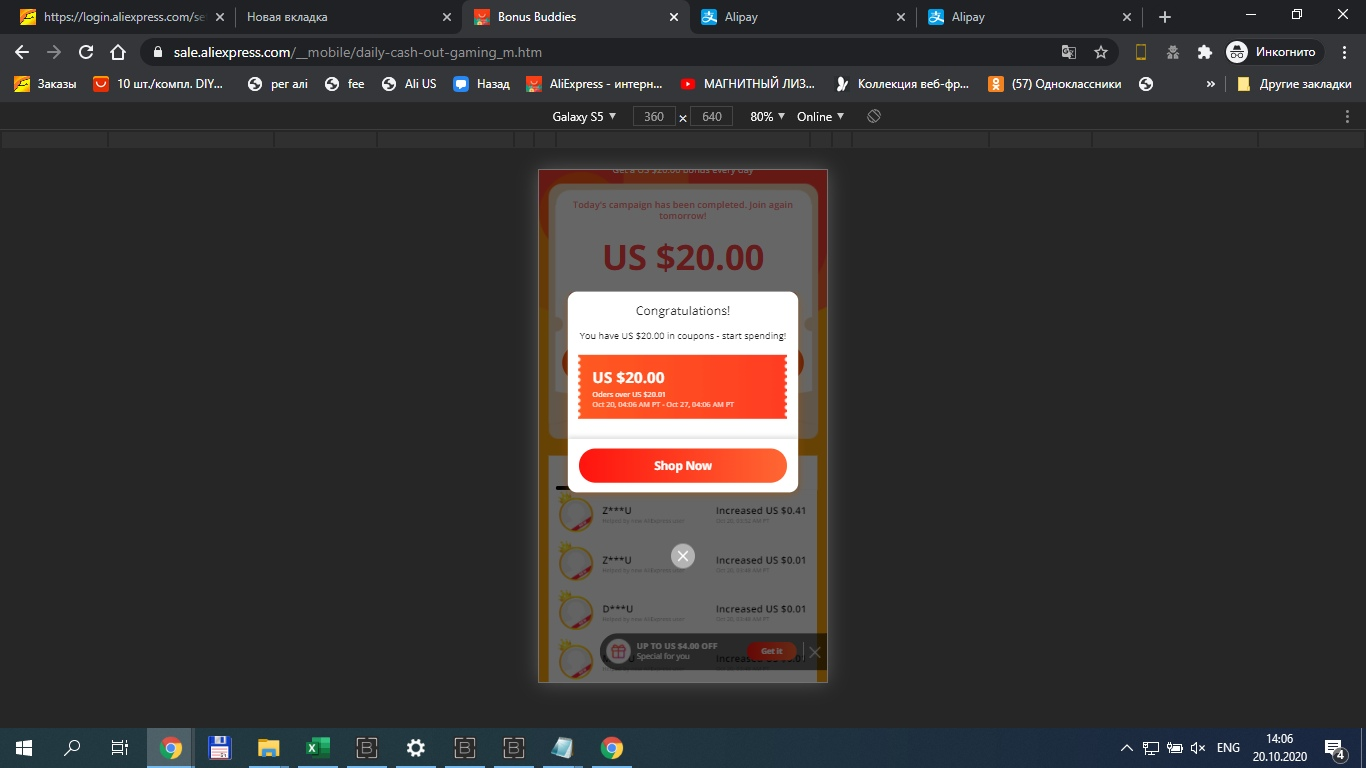
Task: Switch to the Новая вкладка tab
Action: (x=350, y=17)
